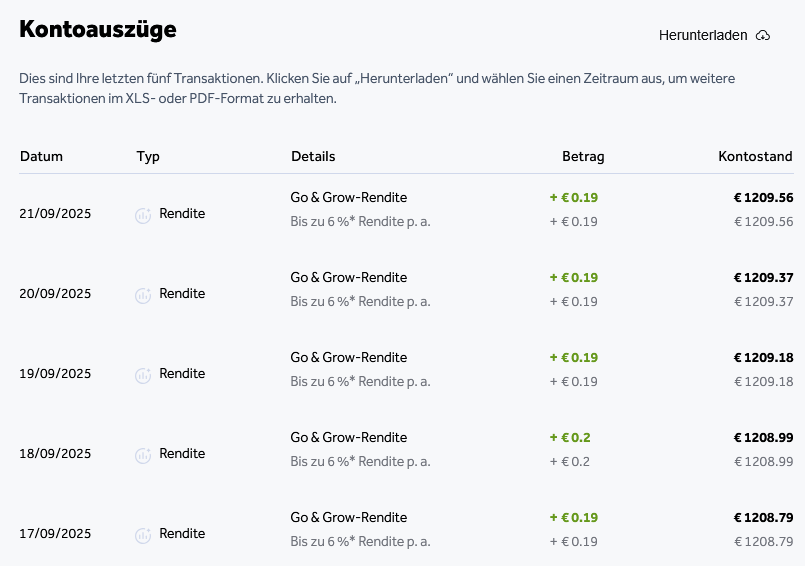
Task: Click the 17/09/2025 date cell
Action: click(55, 534)
